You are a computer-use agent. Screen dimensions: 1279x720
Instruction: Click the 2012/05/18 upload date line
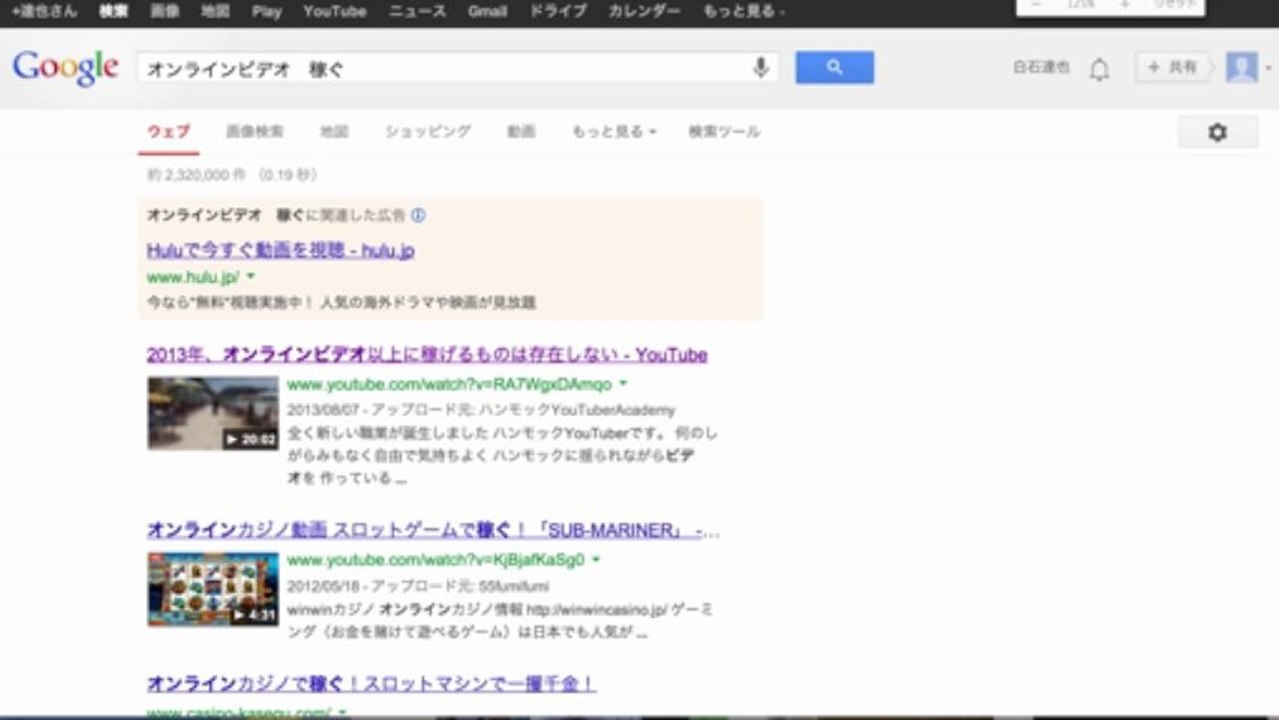point(417,586)
